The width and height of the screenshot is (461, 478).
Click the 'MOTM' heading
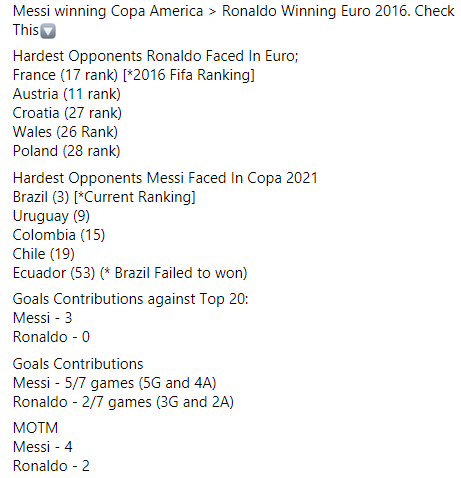click(x=35, y=428)
